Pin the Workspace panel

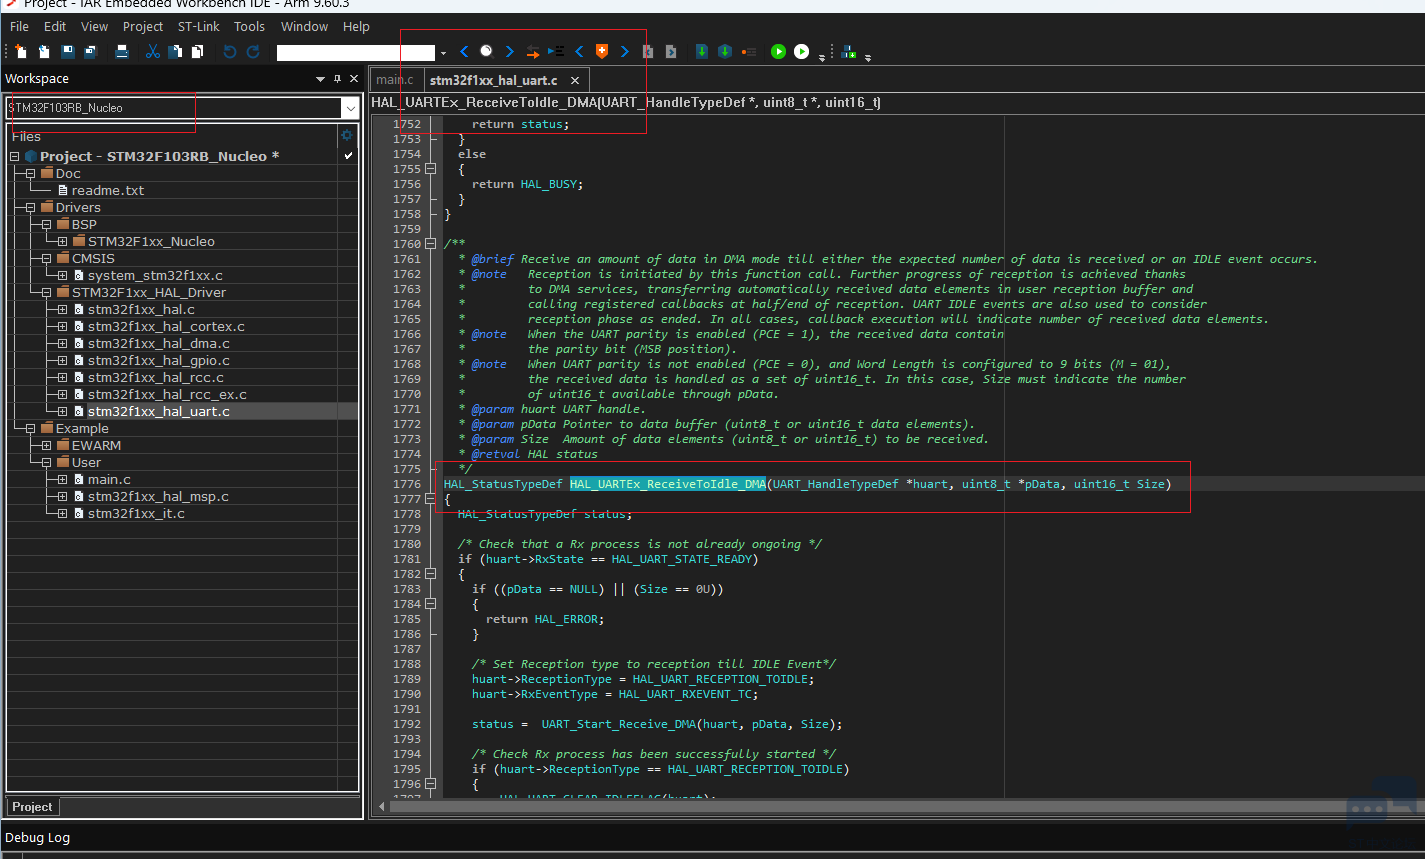tap(337, 79)
